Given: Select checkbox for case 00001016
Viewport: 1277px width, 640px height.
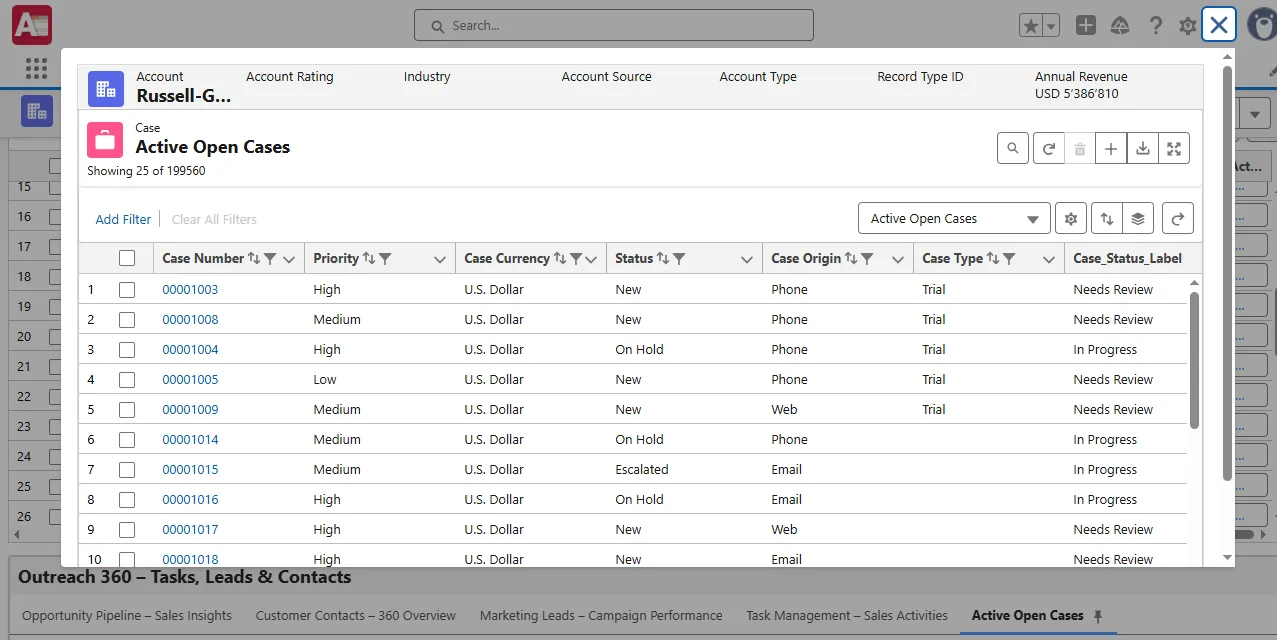Looking at the screenshot, I should tap(127, 500).
